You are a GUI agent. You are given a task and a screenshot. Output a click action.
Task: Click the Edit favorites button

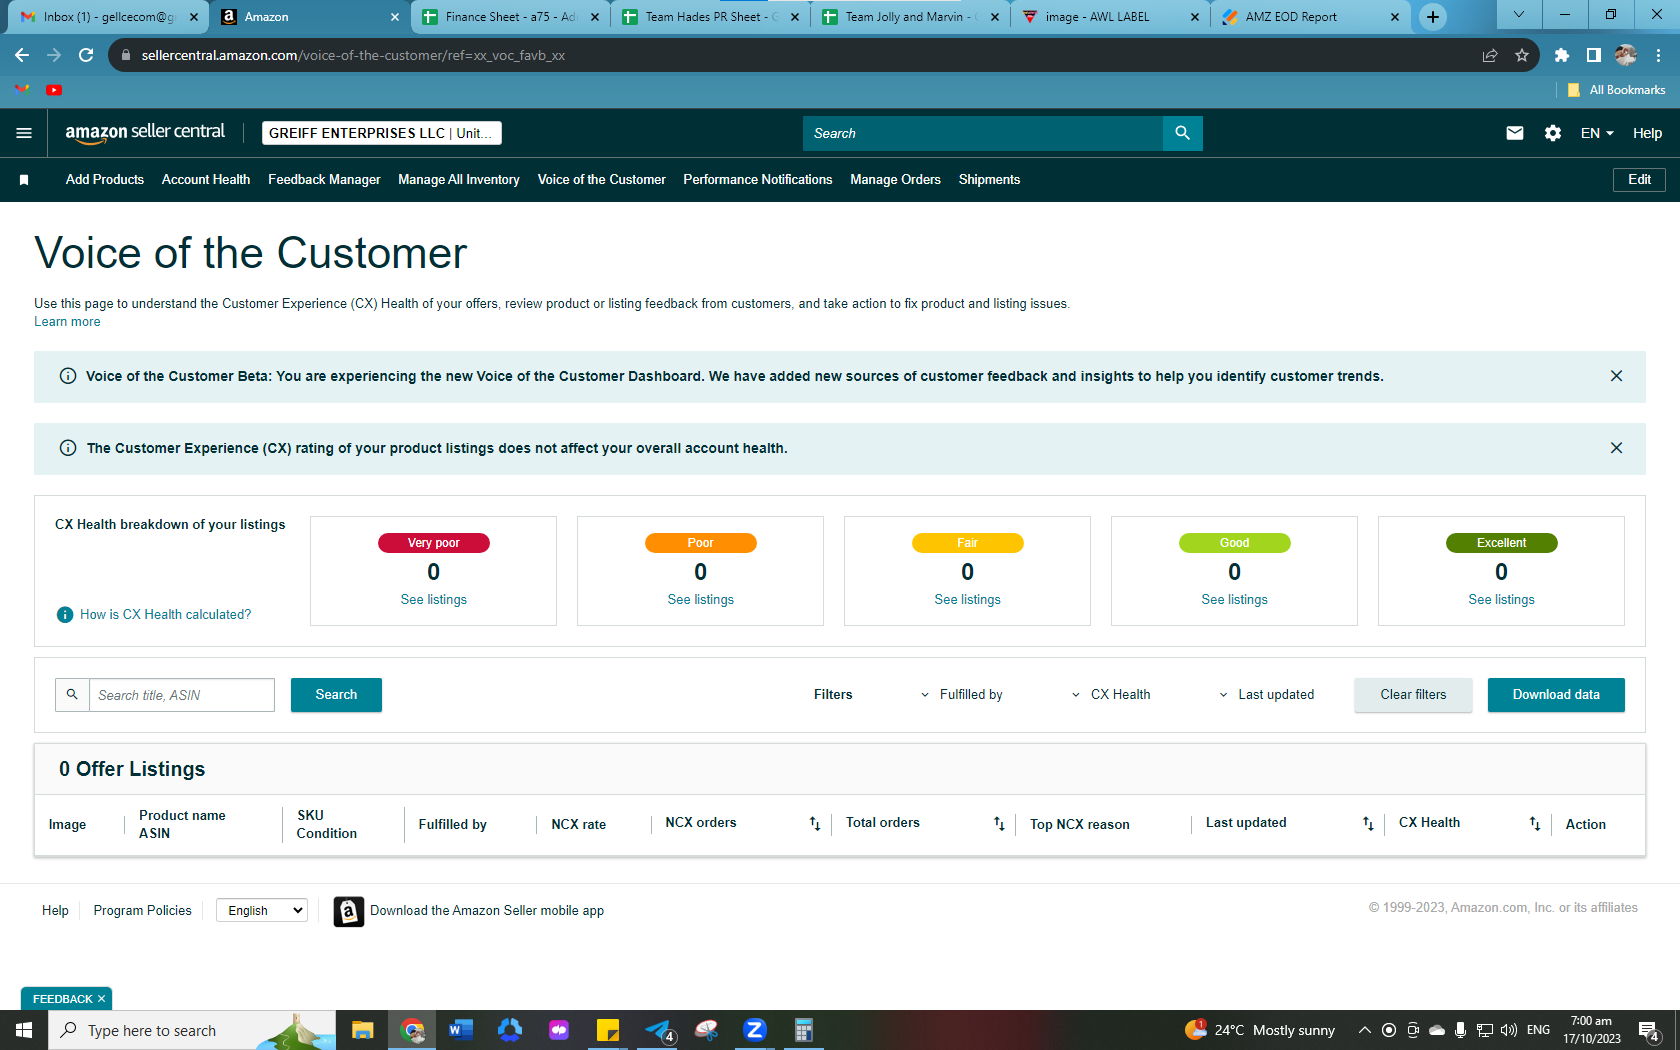point(1639,180)
